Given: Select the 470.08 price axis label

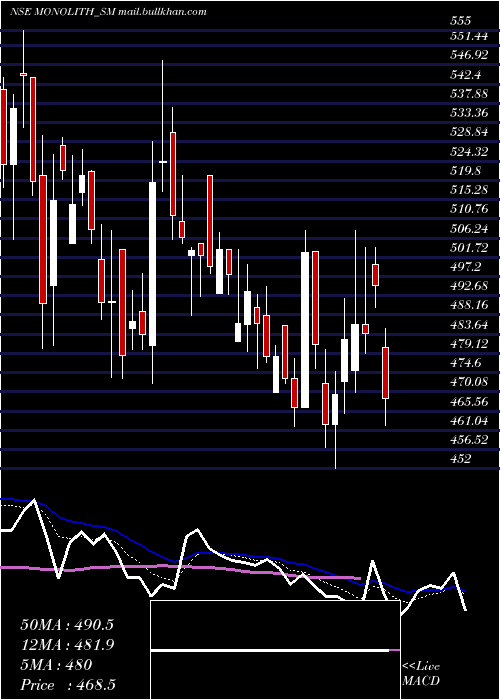Looking at the screenshot, I should point(468,383).
